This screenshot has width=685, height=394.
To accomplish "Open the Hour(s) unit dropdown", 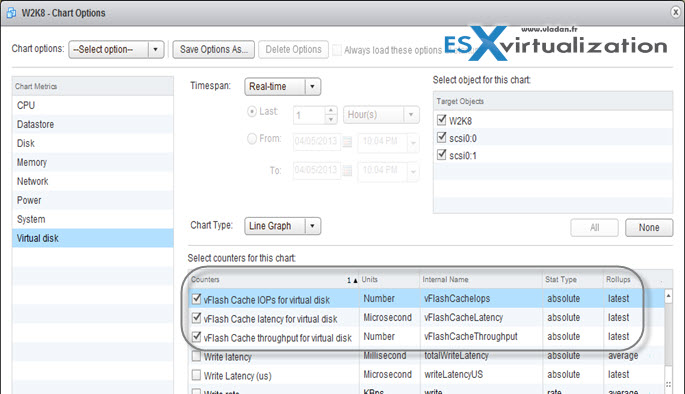I will [381, 115].
